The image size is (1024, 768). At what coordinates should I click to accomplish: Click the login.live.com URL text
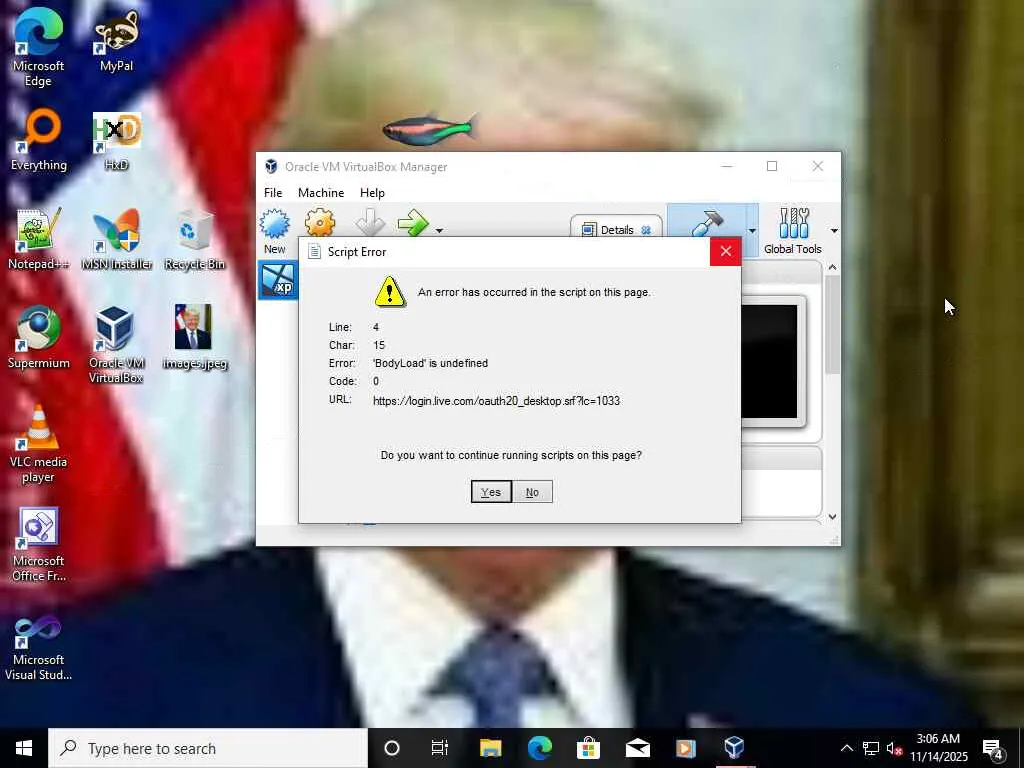(x=496, y=400)
